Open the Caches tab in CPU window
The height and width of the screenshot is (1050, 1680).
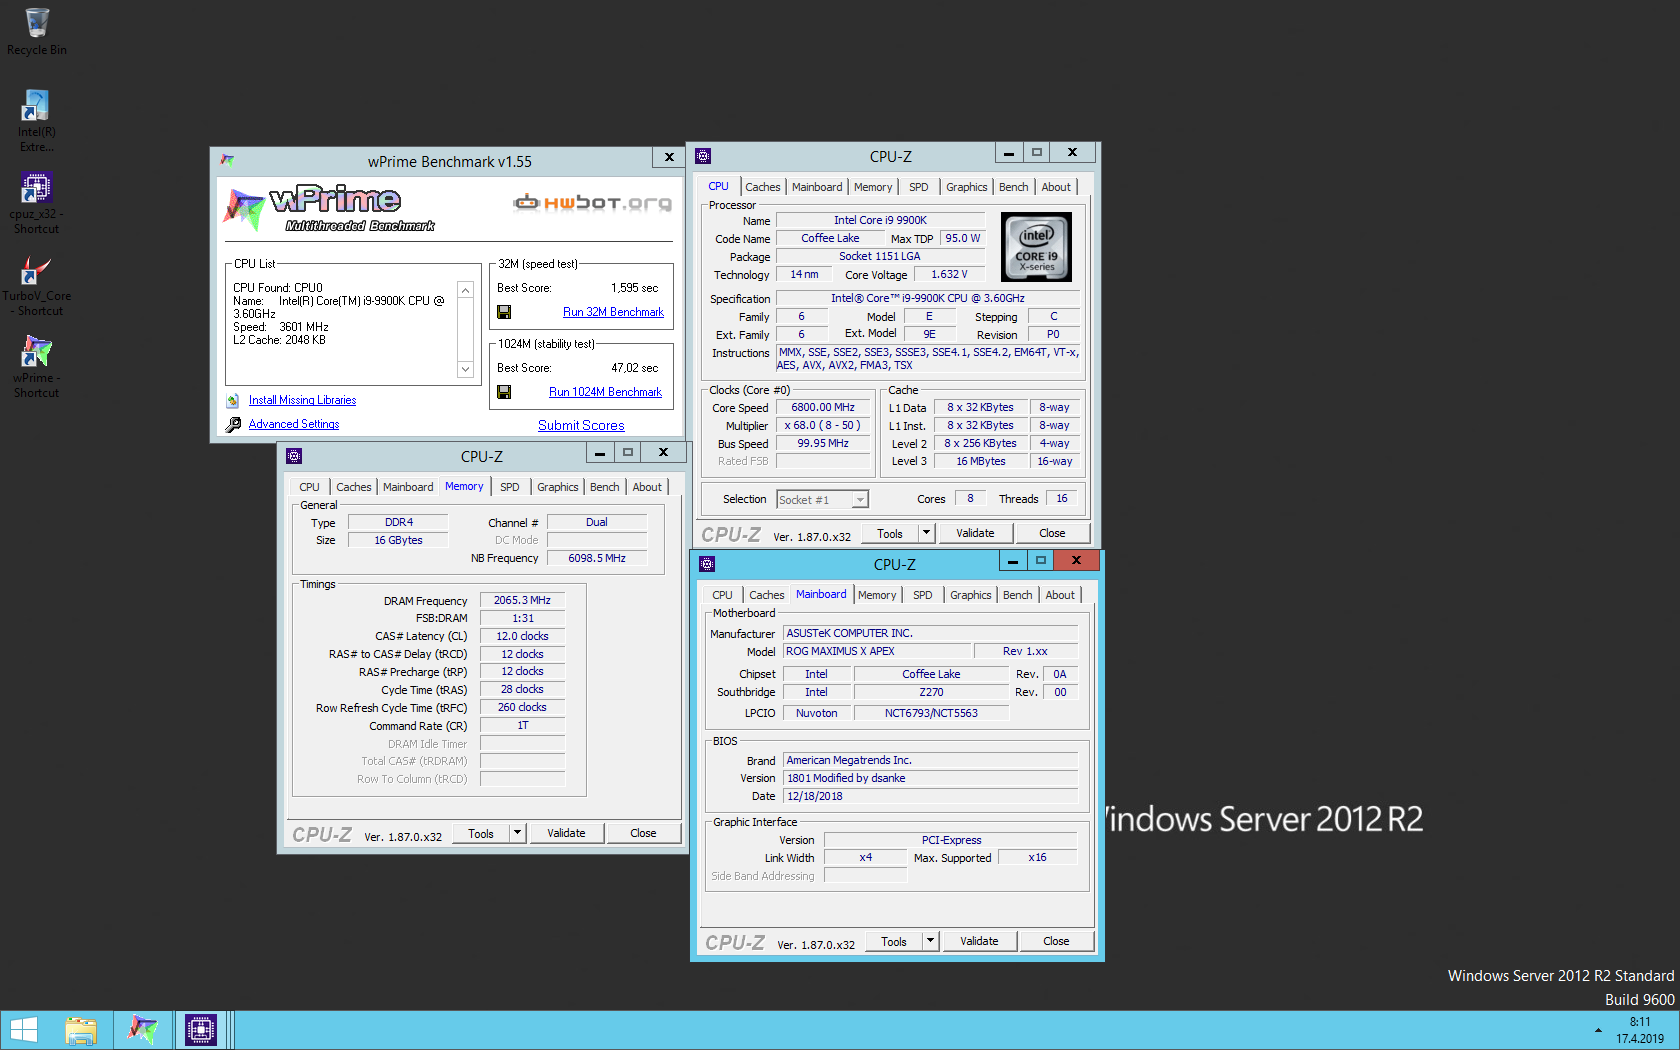[762, 187]
